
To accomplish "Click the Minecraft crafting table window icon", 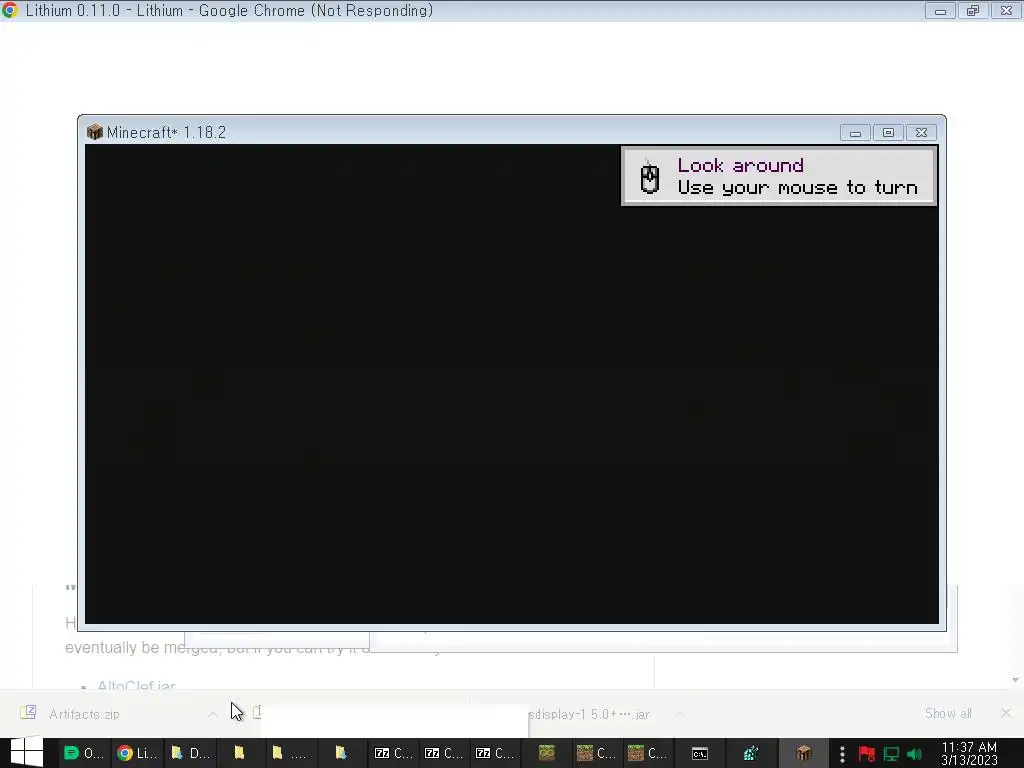I will tap(95, 132).
